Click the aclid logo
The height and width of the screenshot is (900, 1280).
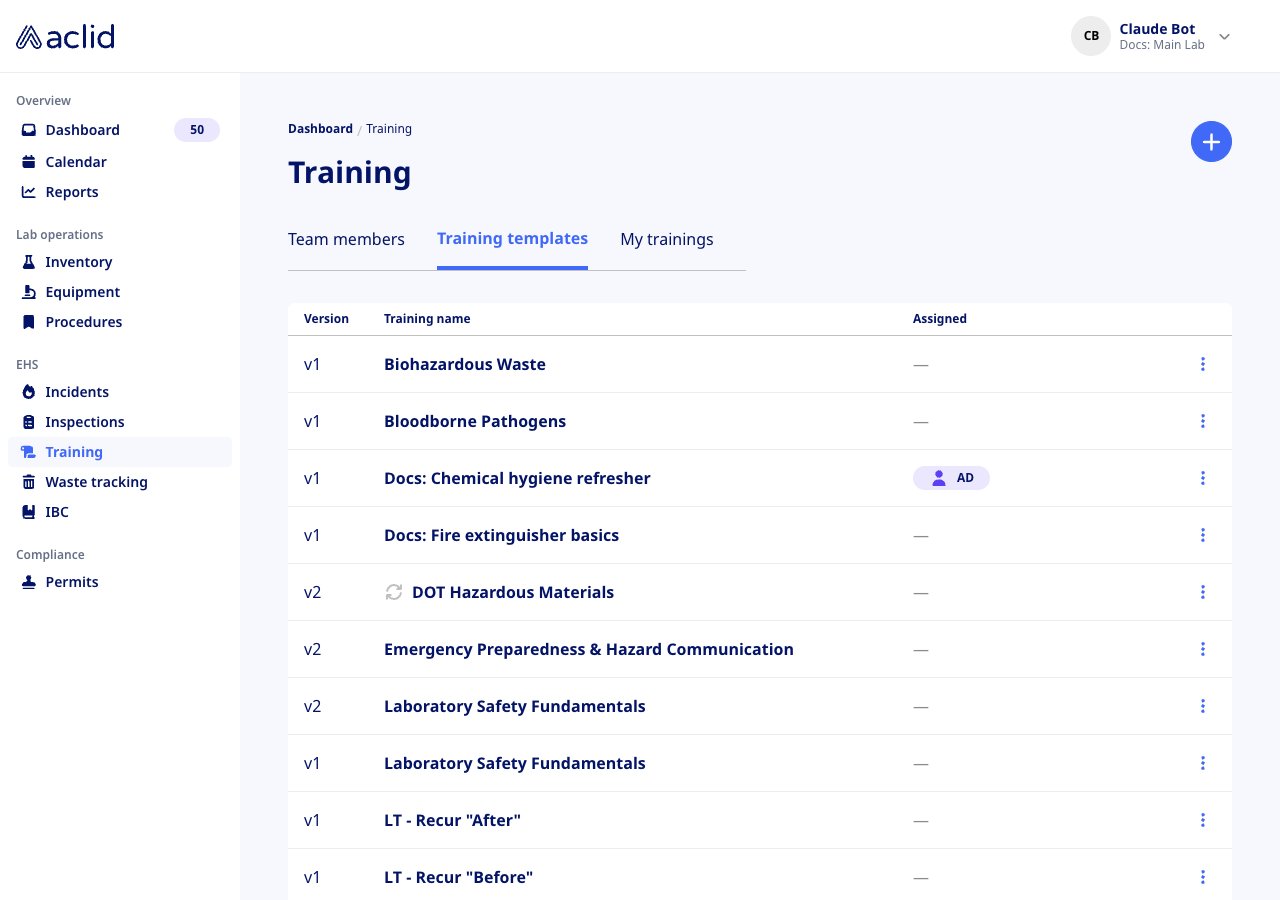(65, 37)
